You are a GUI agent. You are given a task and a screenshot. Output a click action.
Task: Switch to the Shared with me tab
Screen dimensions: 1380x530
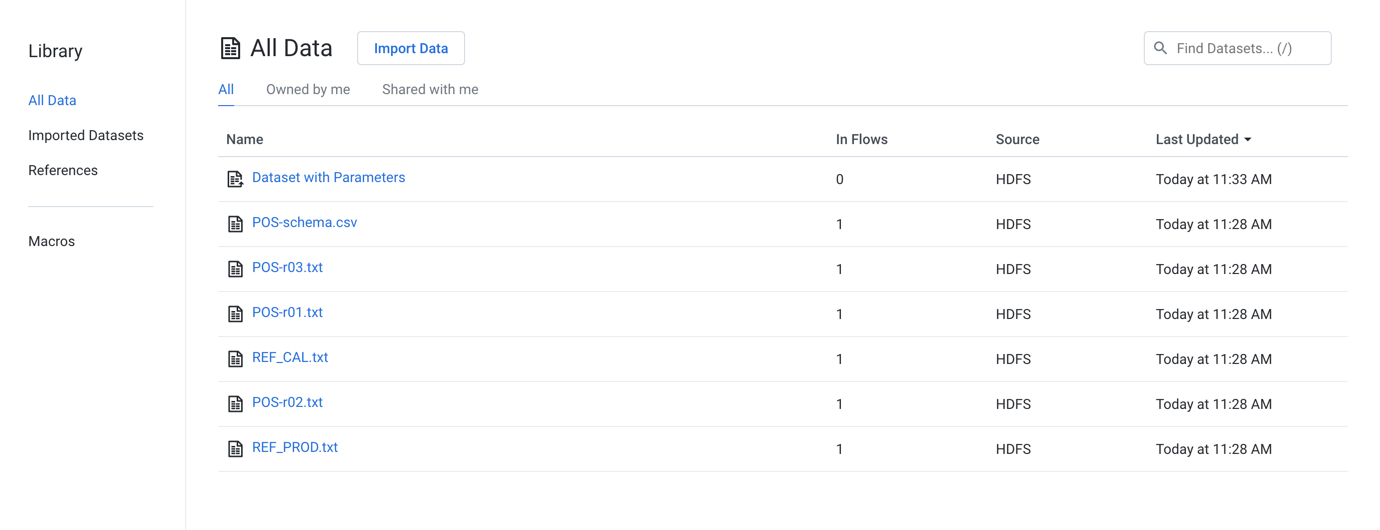(430, 90)
